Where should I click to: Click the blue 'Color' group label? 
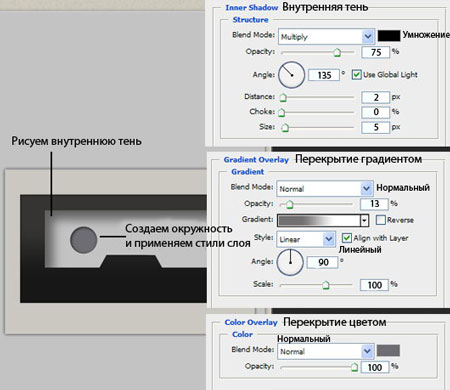click(242, 334)
